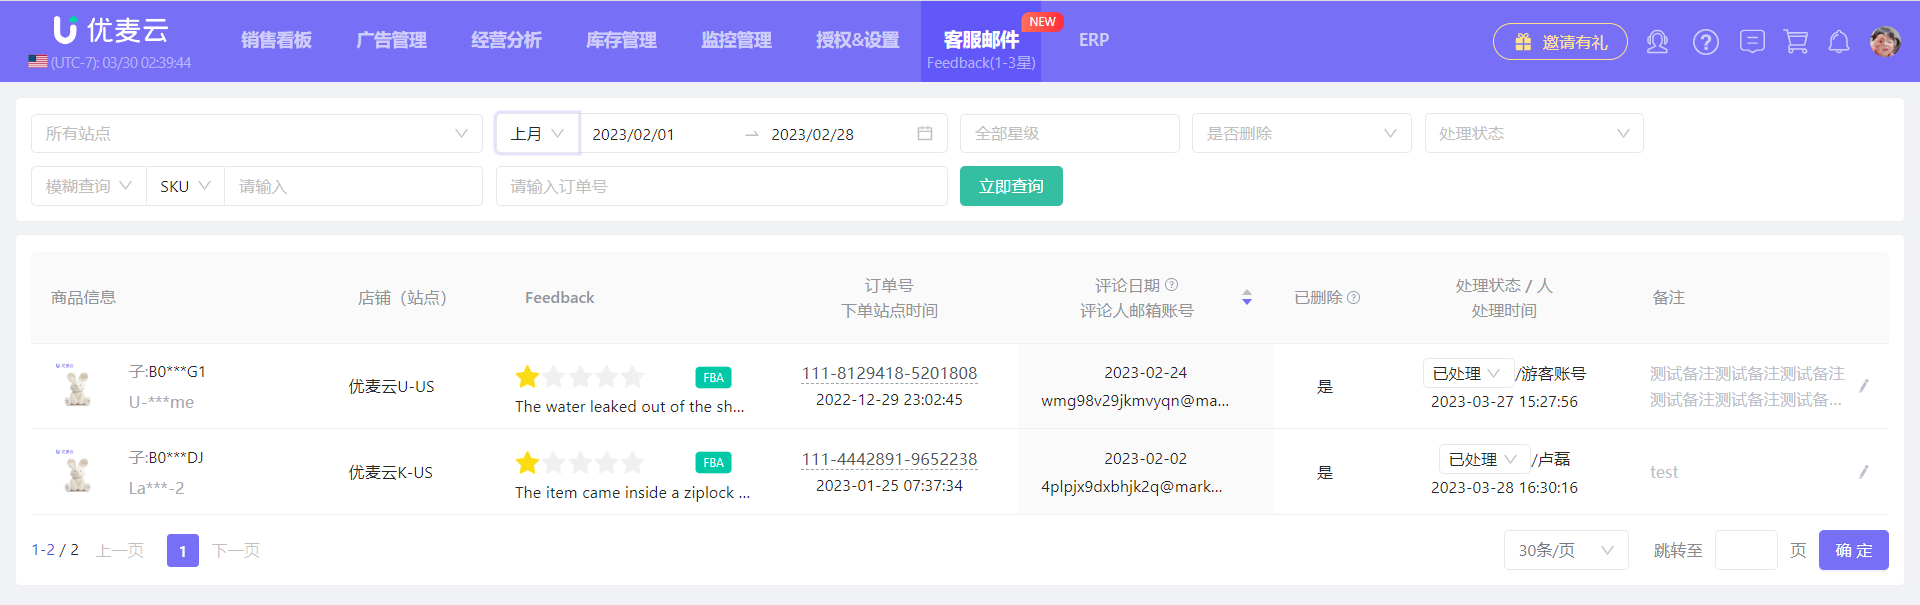Image resolution: width=1920 pixels, height=605 pixels.
Task: Open the customer service headset icon
Action: coord(1657,42)
